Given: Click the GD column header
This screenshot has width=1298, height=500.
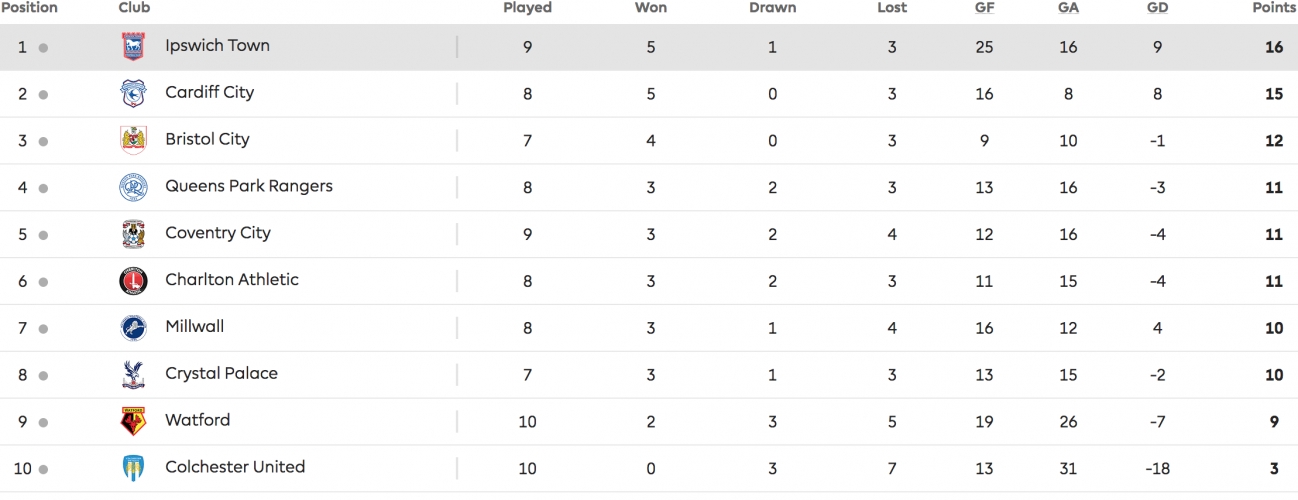Looking at the screenshot, I should [1157, 8].
